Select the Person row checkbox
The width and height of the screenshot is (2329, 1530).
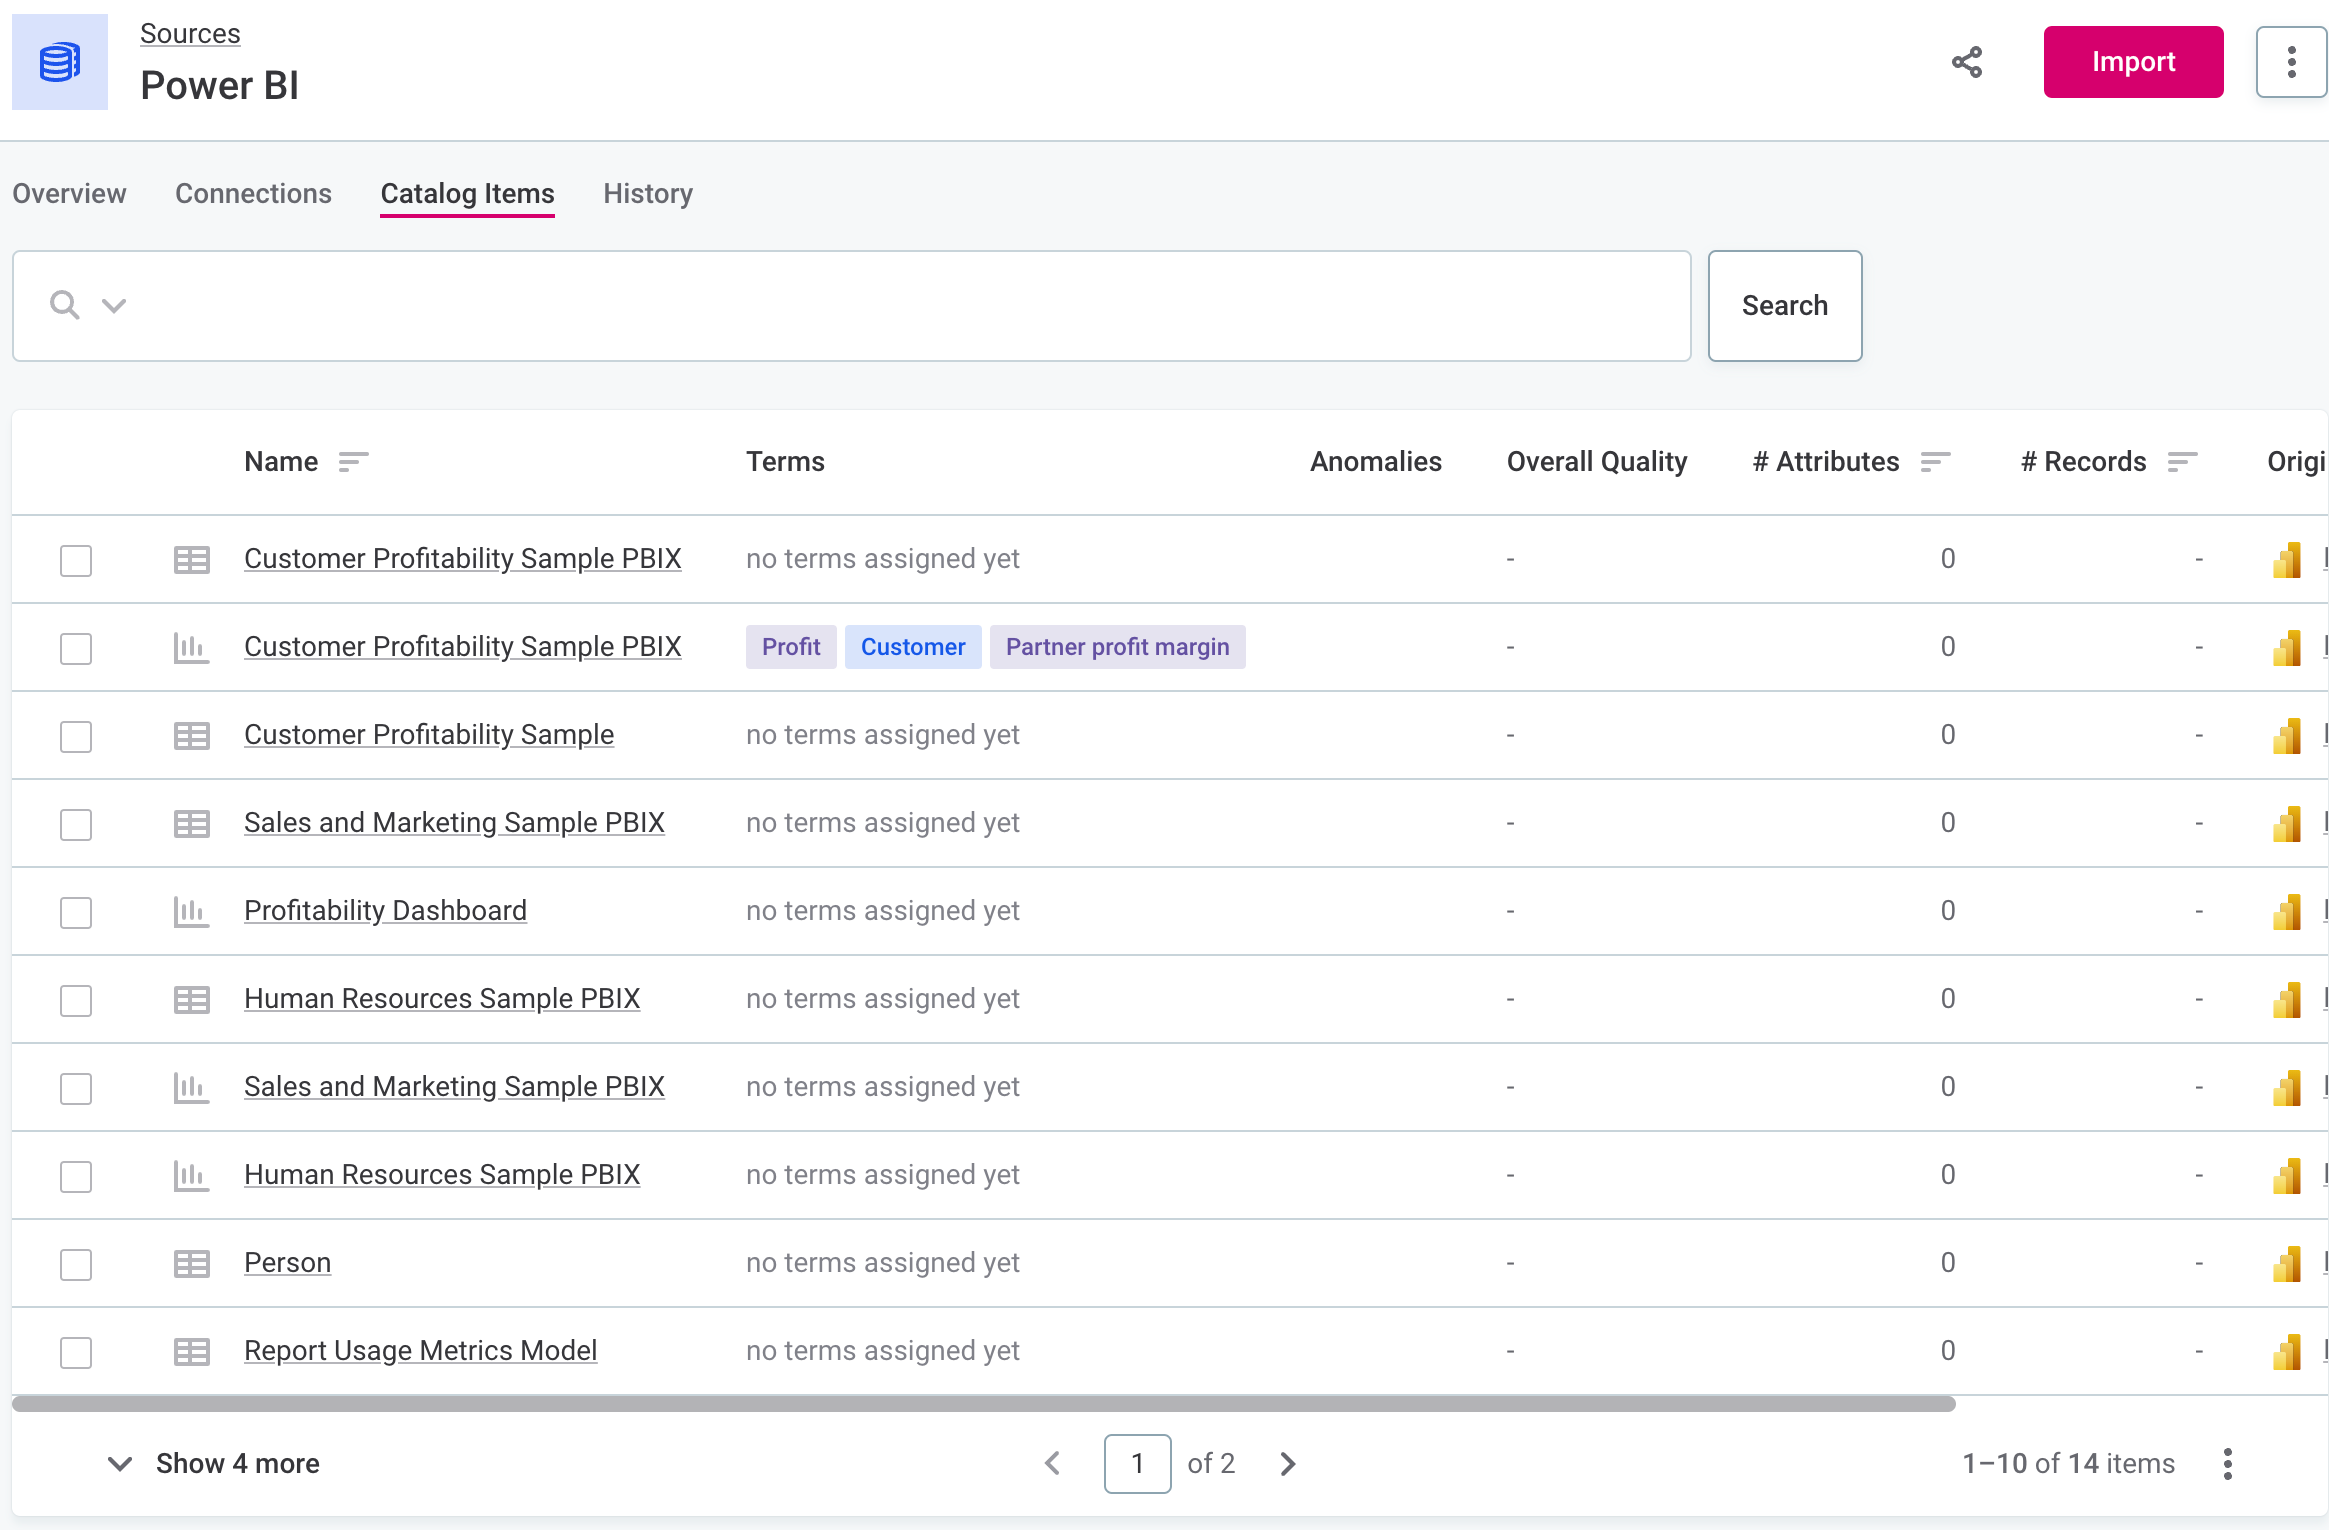click(76, 1264)
